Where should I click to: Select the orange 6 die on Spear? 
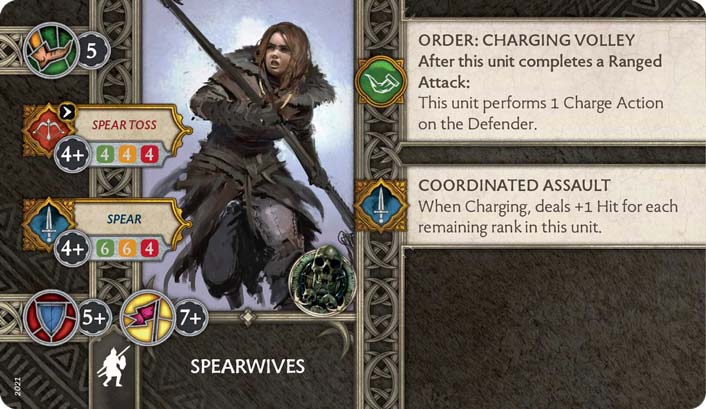(x=127, y=248)
